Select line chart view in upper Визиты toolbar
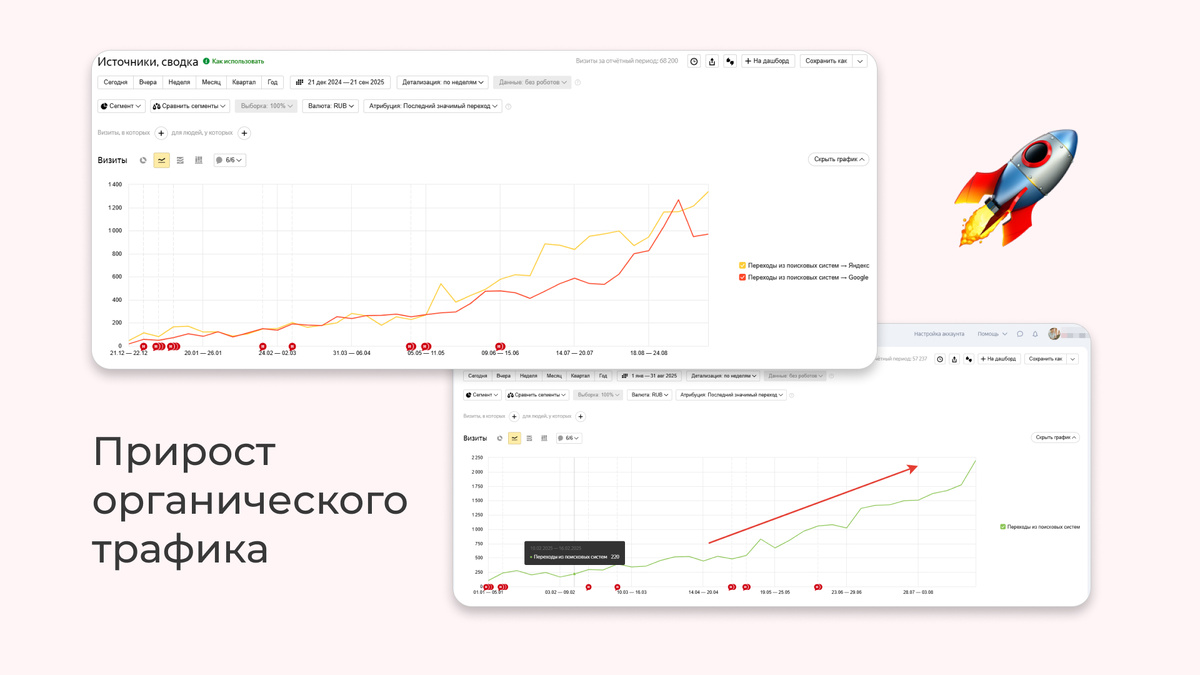This screenshot has height=675, width=1200. coord(162,160)
